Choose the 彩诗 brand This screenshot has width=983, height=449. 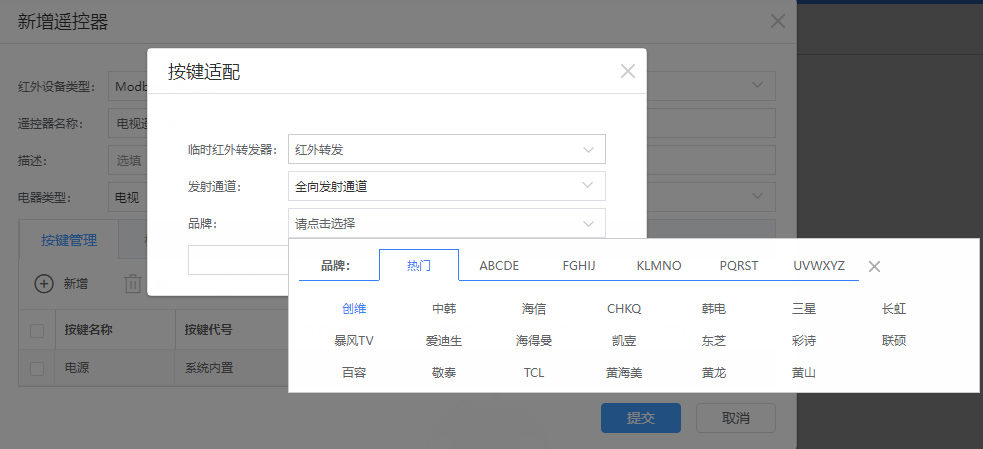tap(804, 341)
